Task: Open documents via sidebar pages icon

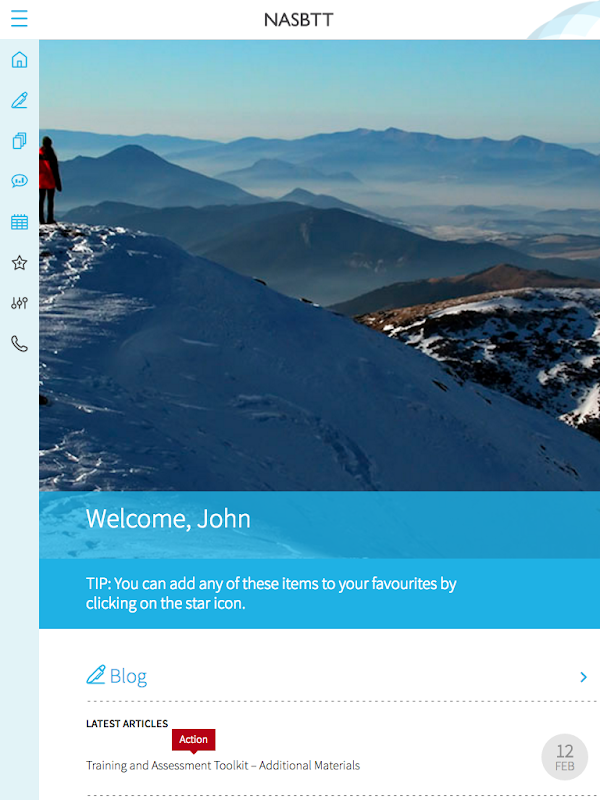Action: (19, 141)
